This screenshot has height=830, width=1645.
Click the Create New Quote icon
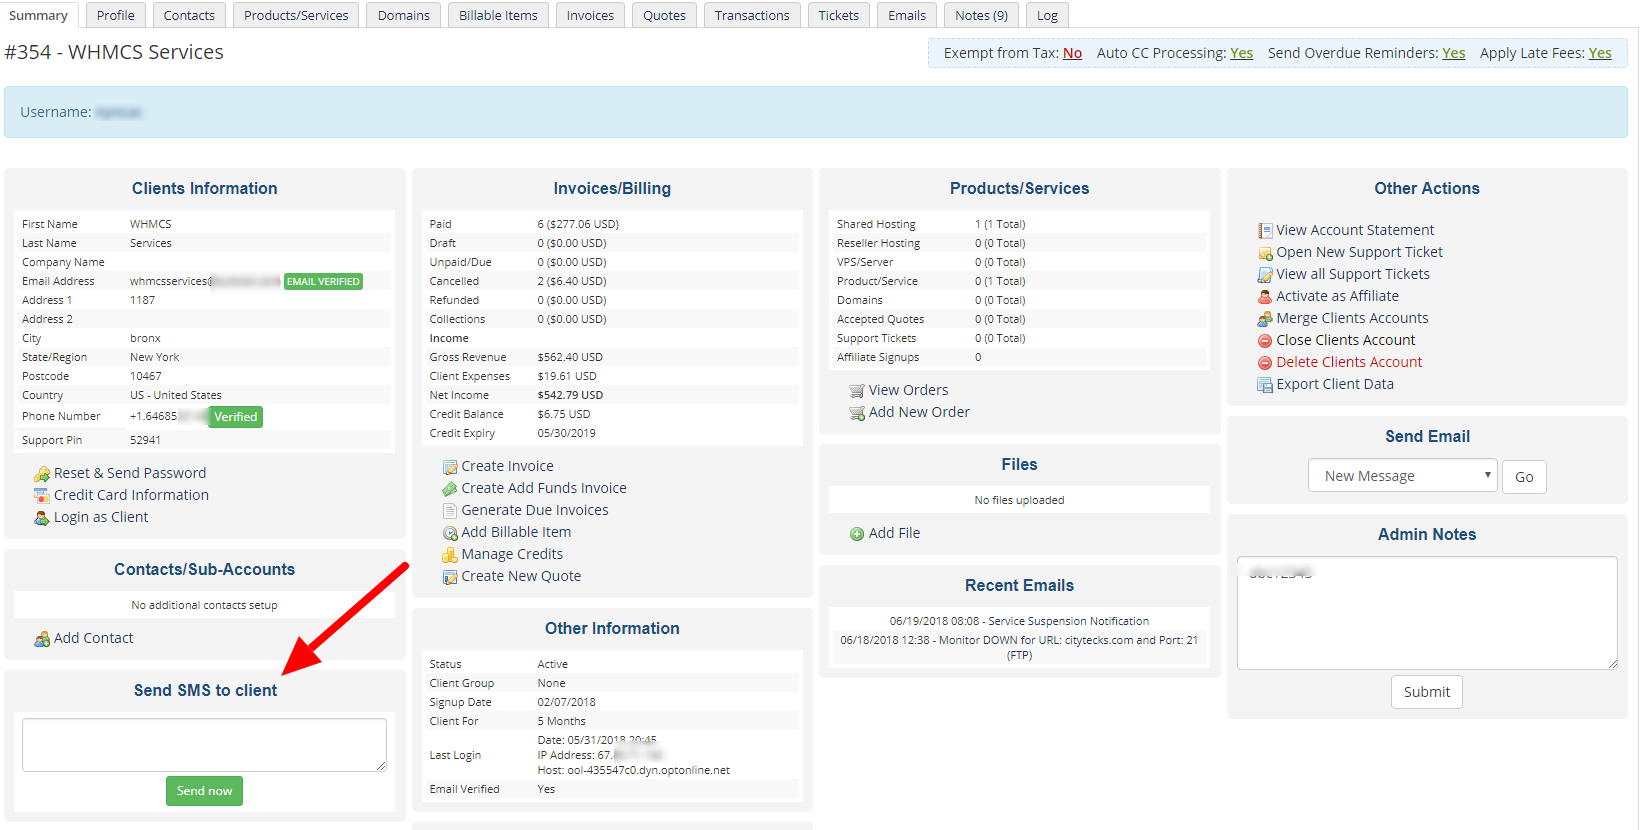click(450, 577)
